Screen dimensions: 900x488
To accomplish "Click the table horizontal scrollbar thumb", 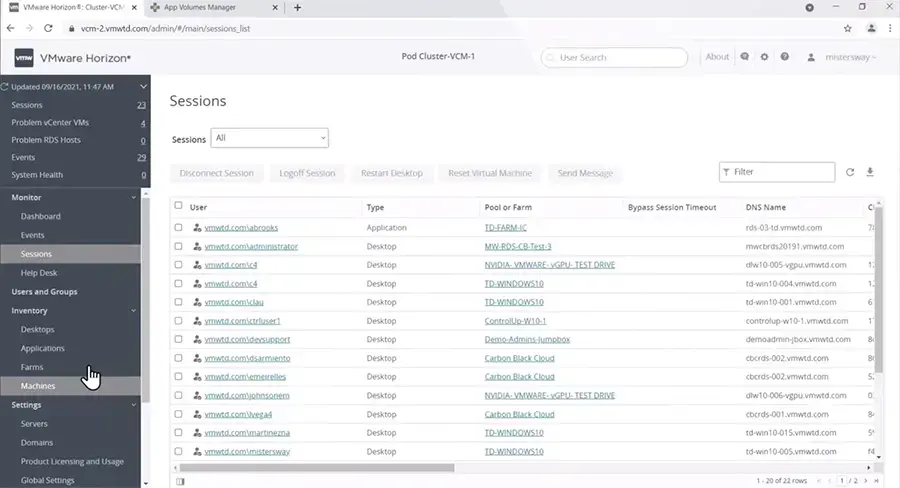I will [x=317, y=468].
